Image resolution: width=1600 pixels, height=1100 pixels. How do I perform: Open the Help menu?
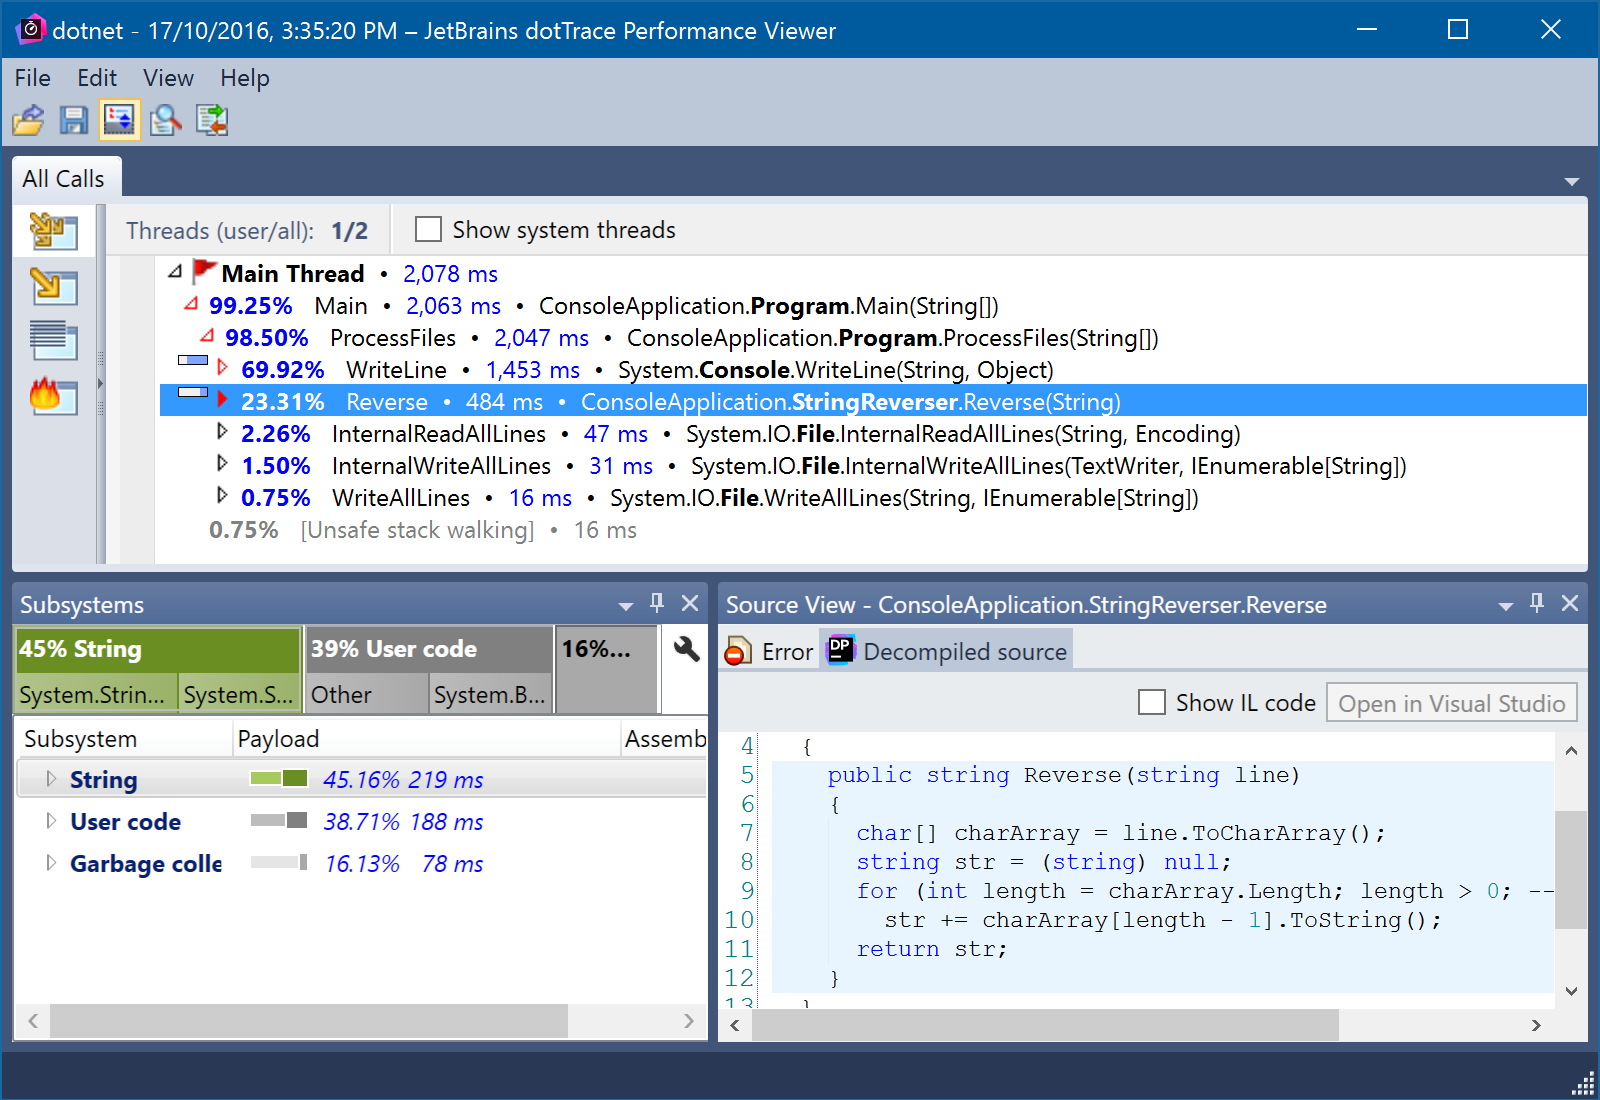(x=245, y=78)
